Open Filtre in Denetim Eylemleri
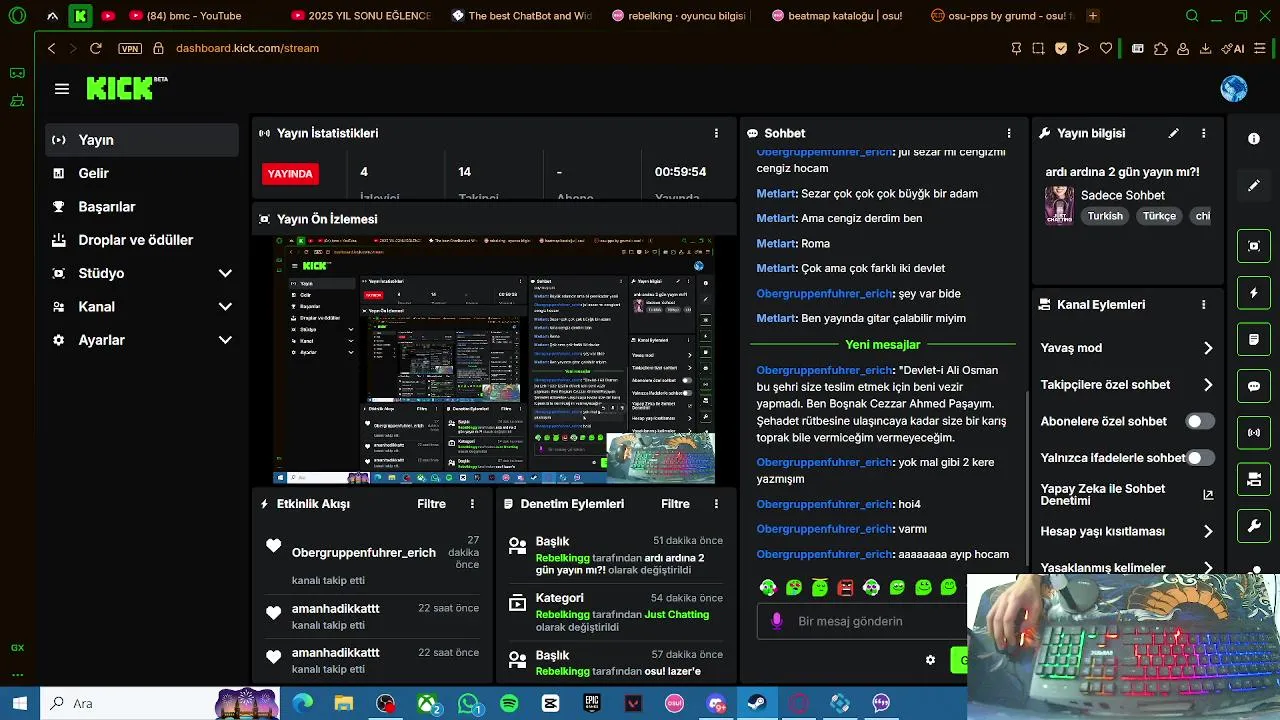The width and height of the screenshot is (1280, 720). [x=675, y=504]
